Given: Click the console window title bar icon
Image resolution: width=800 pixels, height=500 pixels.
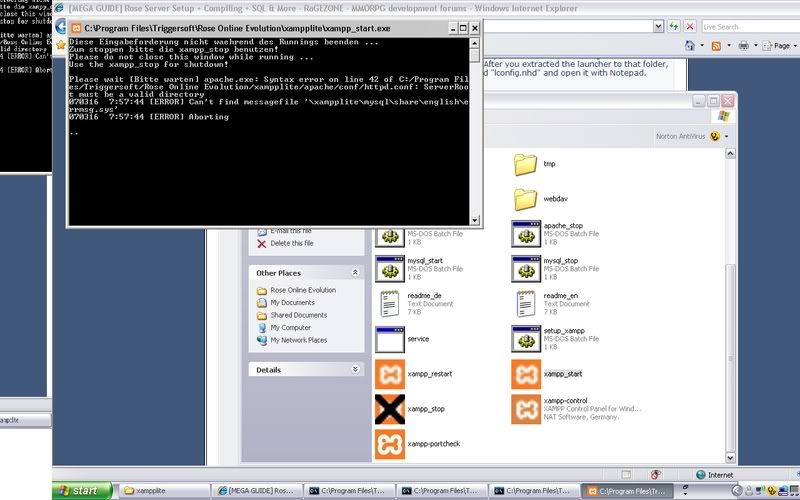Looking at the screenshot, I should pos(76,28).
